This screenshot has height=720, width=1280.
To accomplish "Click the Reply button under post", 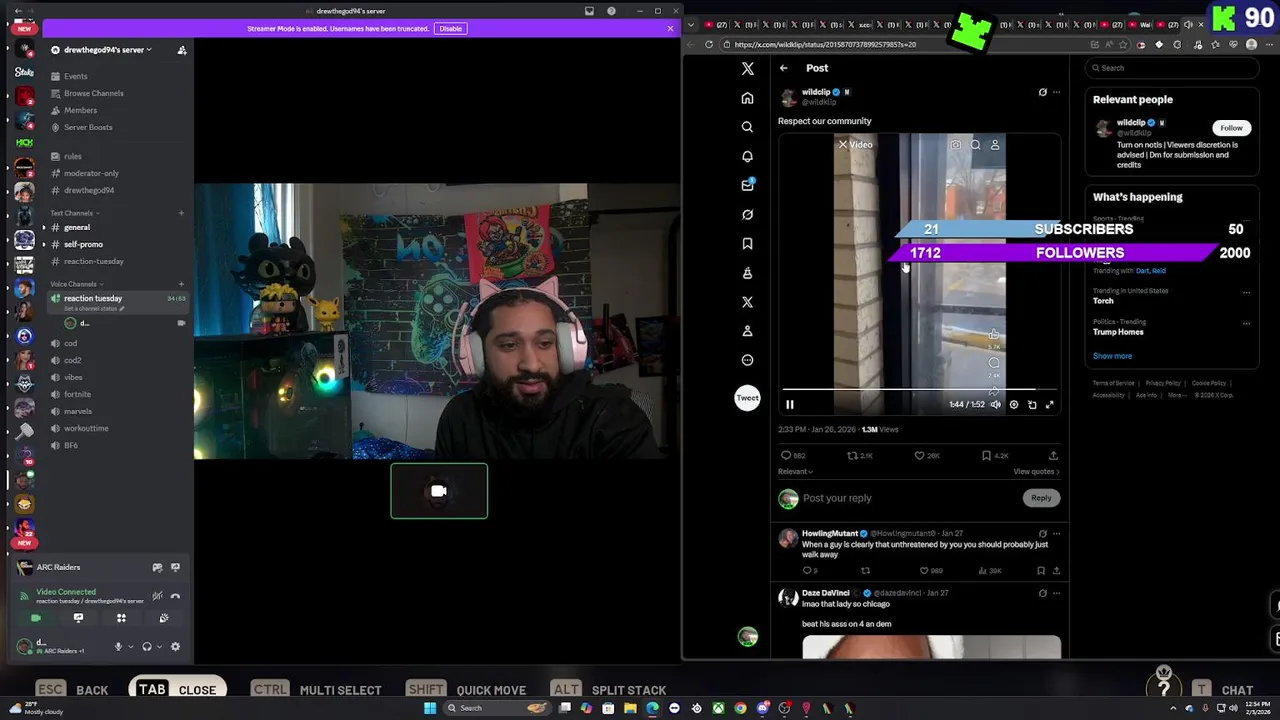I will [1041, 498].
